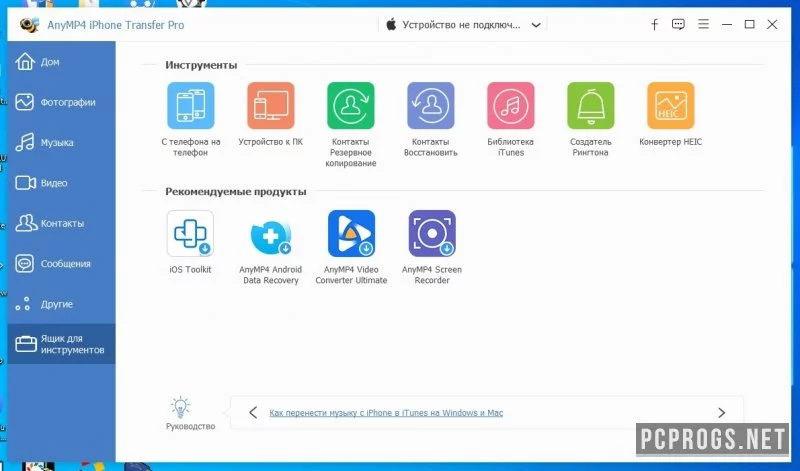Image resolution: width=800 pixels, height=471 pixels.
Task: Open the Конвертер HEIC tool
Action: pos(671,106)
